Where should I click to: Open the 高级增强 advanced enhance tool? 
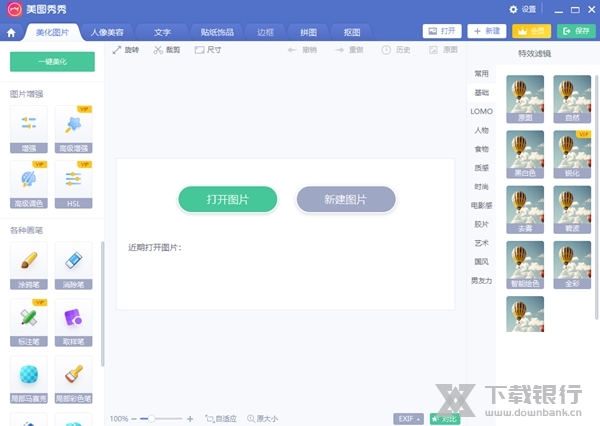[x=73, y=129]
